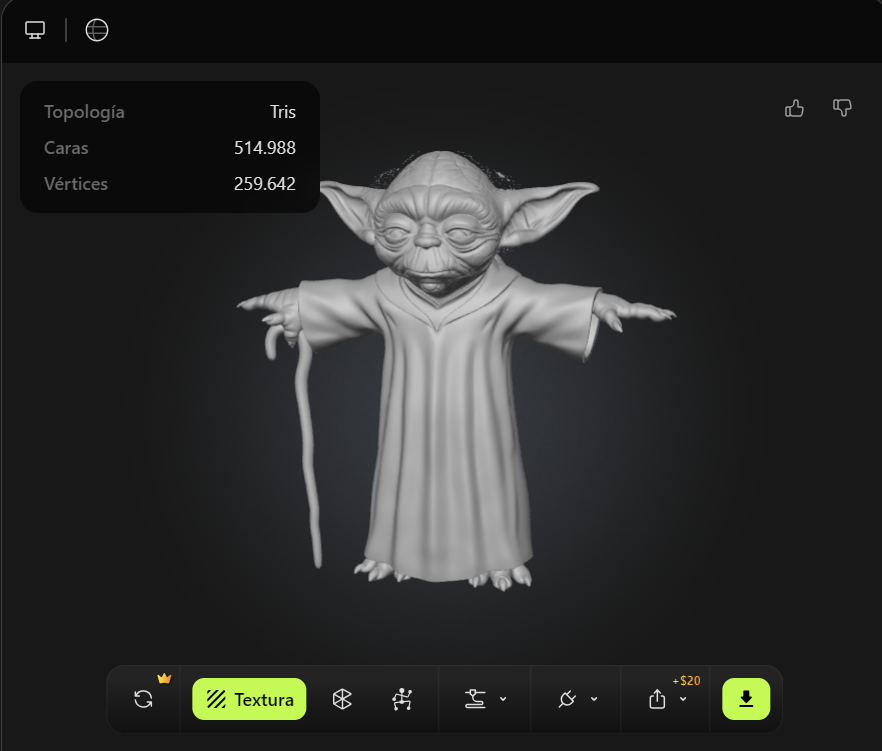Expand the plugin dropdown arrow
The height and width of the screenshot is (751, 882).
pos(594,699)
